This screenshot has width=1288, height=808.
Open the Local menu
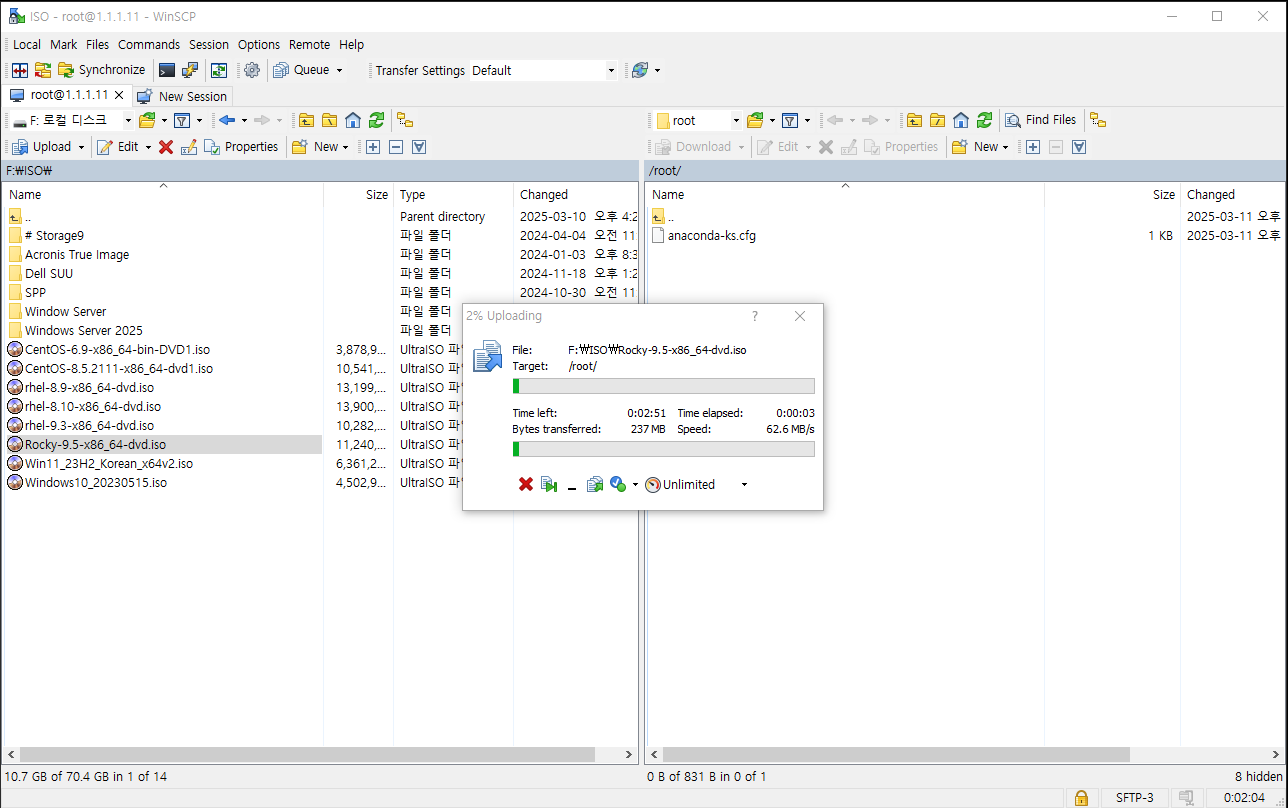27,44
